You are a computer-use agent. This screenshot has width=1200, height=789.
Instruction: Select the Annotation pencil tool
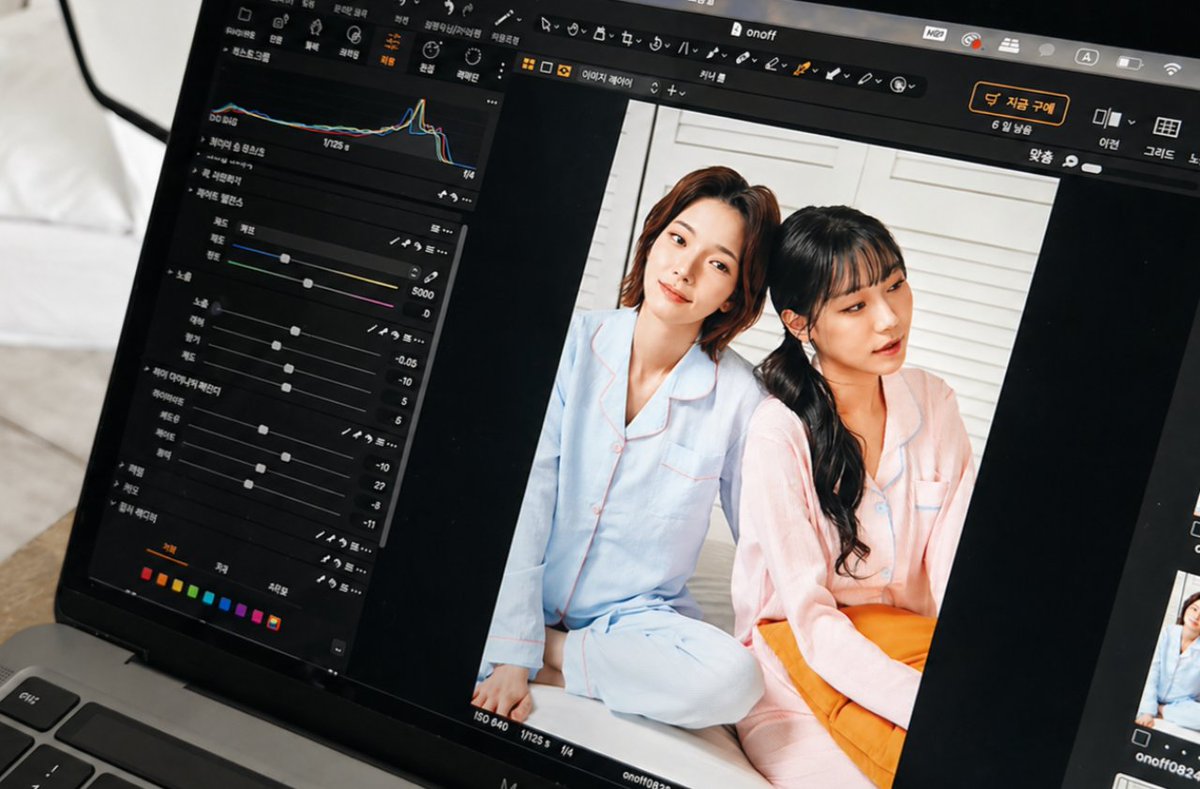864,79
